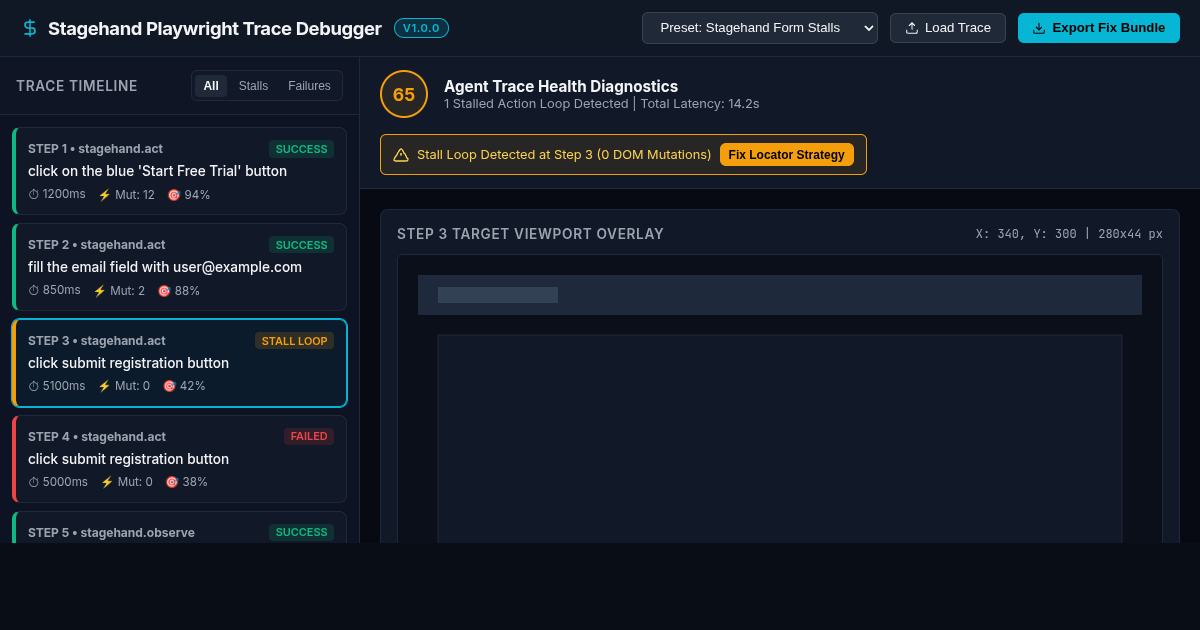Viewport: 1200px width, 630px height.
Task: Click the target icon beside 38%
Action: (172, 483)
